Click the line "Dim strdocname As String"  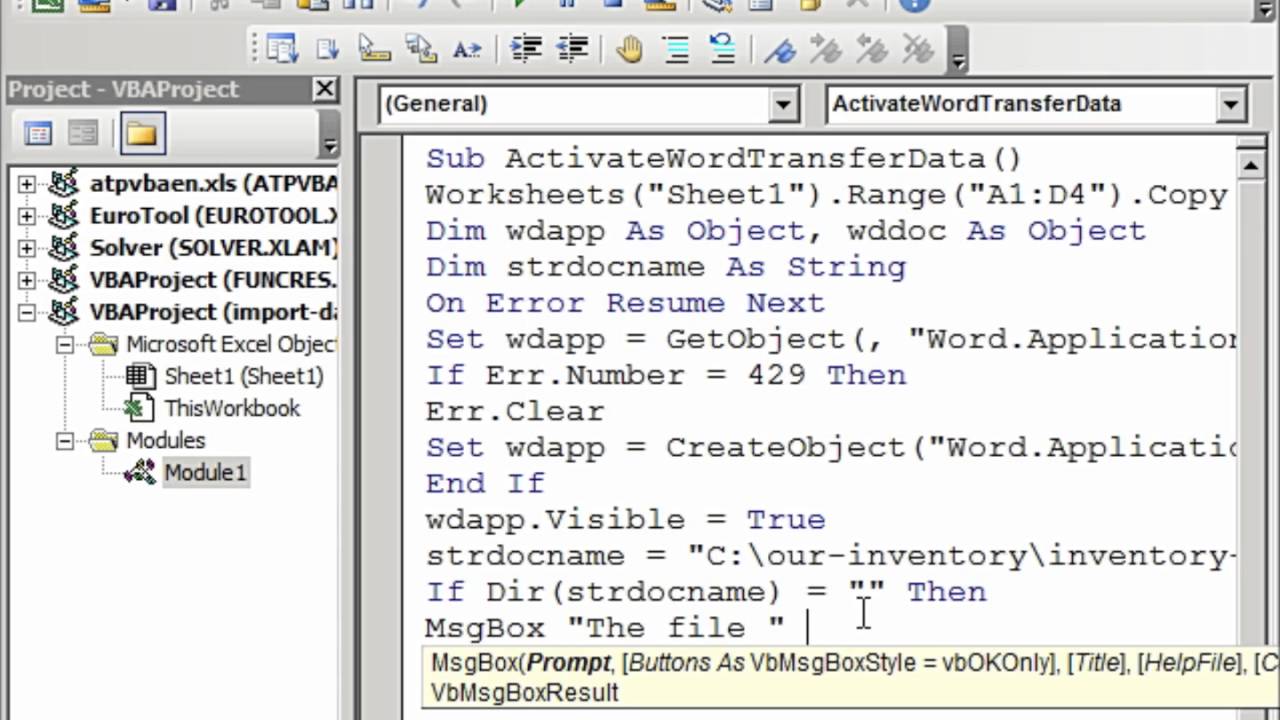(665, 266)
